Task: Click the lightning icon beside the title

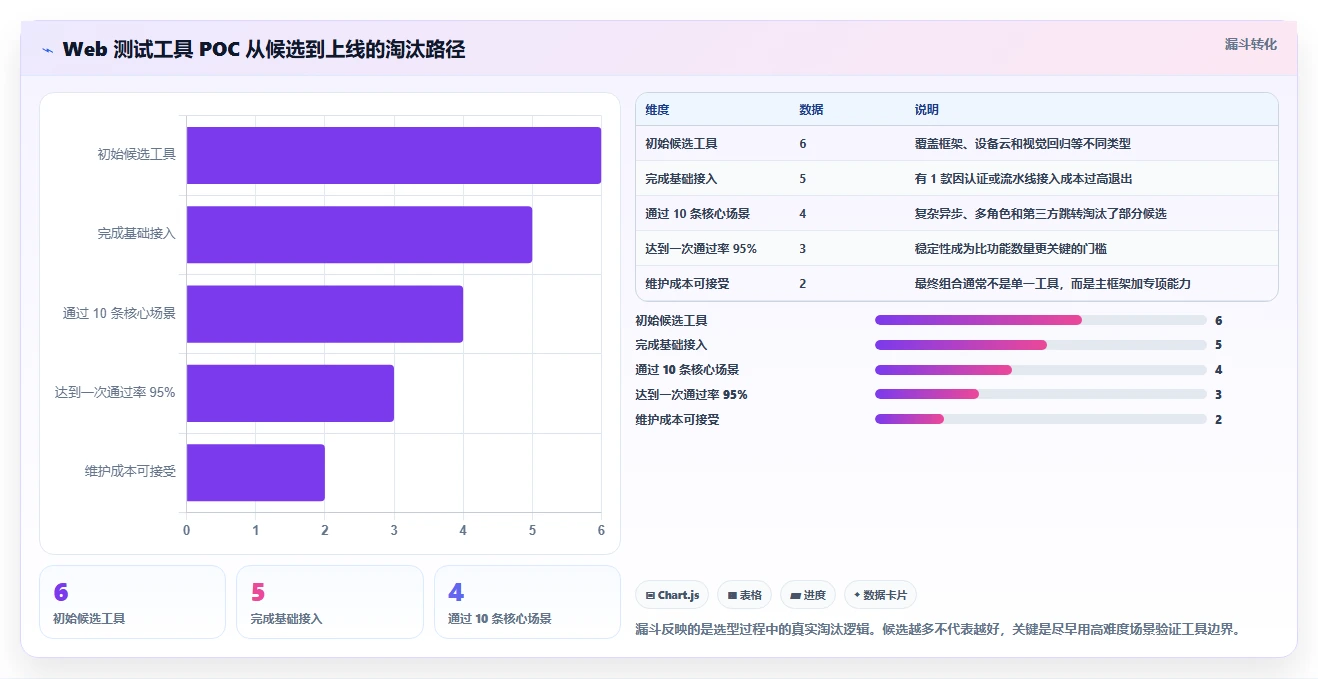Action: 47,50
